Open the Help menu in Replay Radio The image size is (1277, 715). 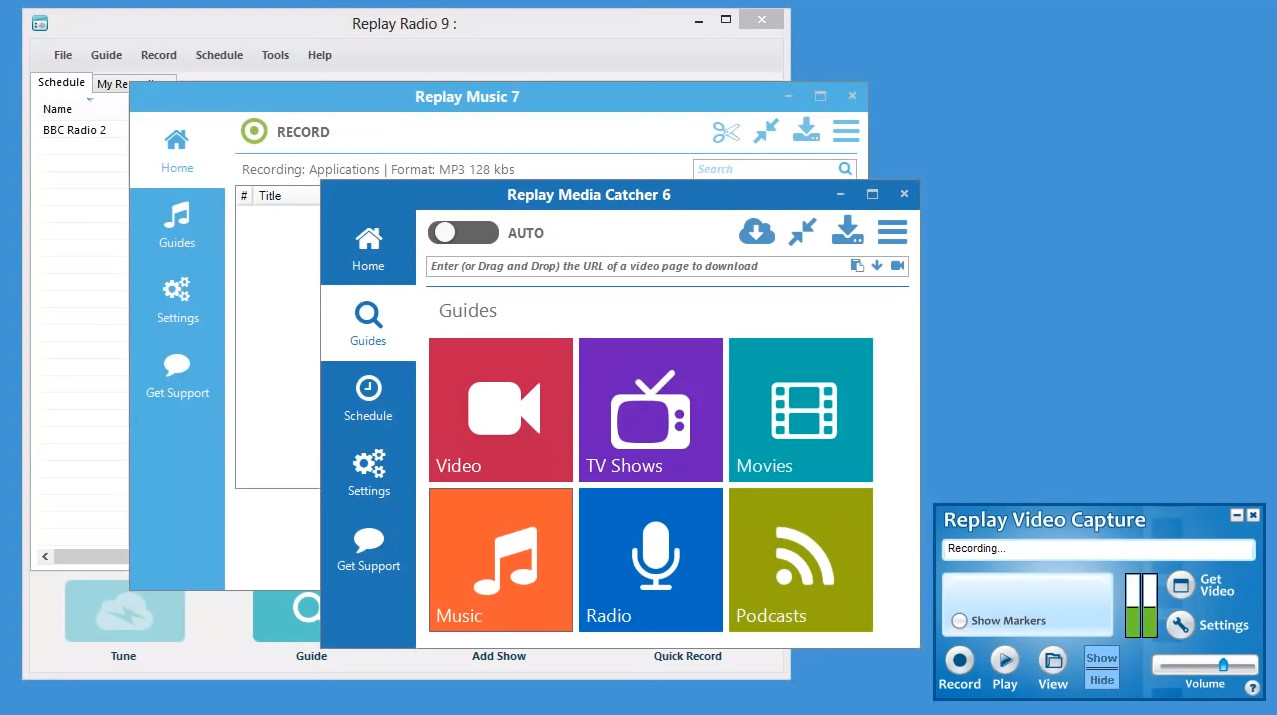tap(320, 55)
